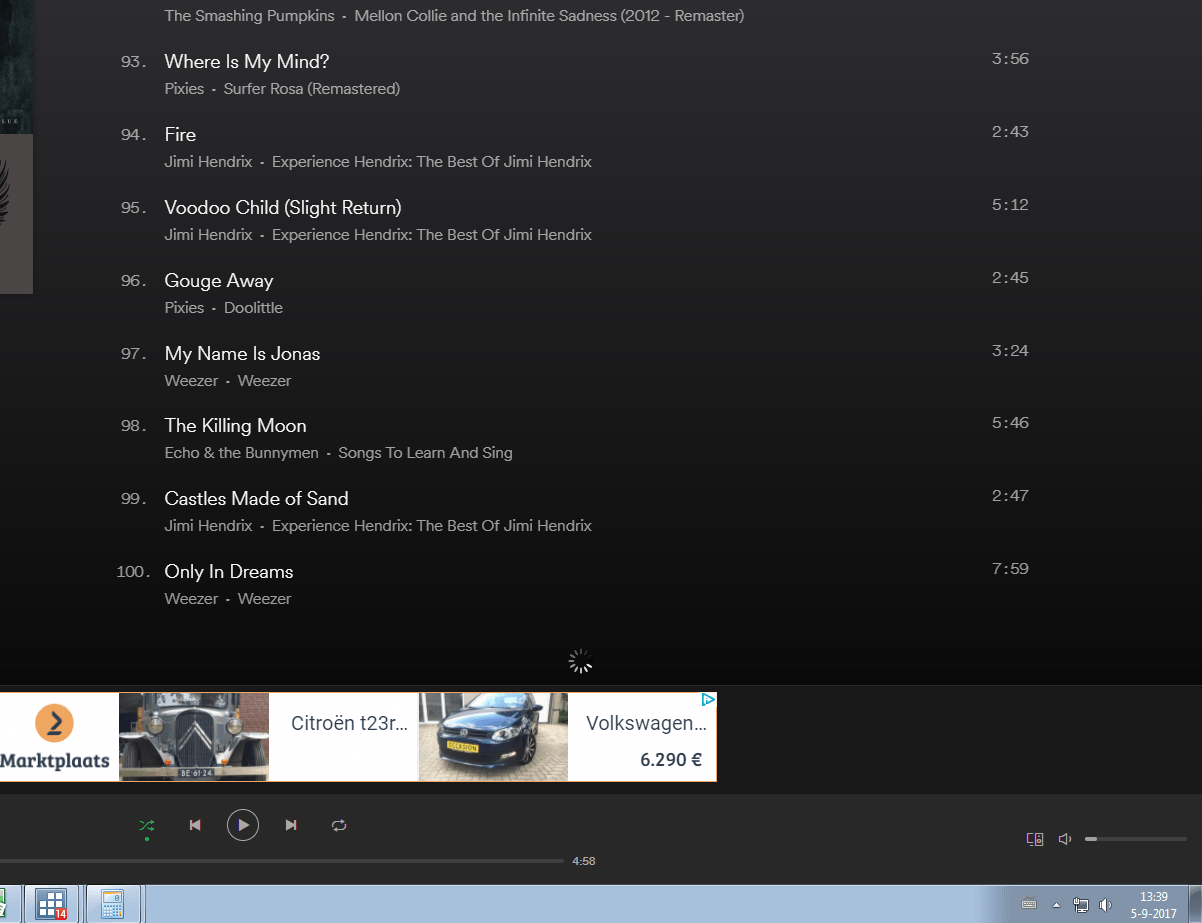Open the Jimi Hendrix artist link under Voodoo Child
Screen dimensions: 1202x923
209,235
